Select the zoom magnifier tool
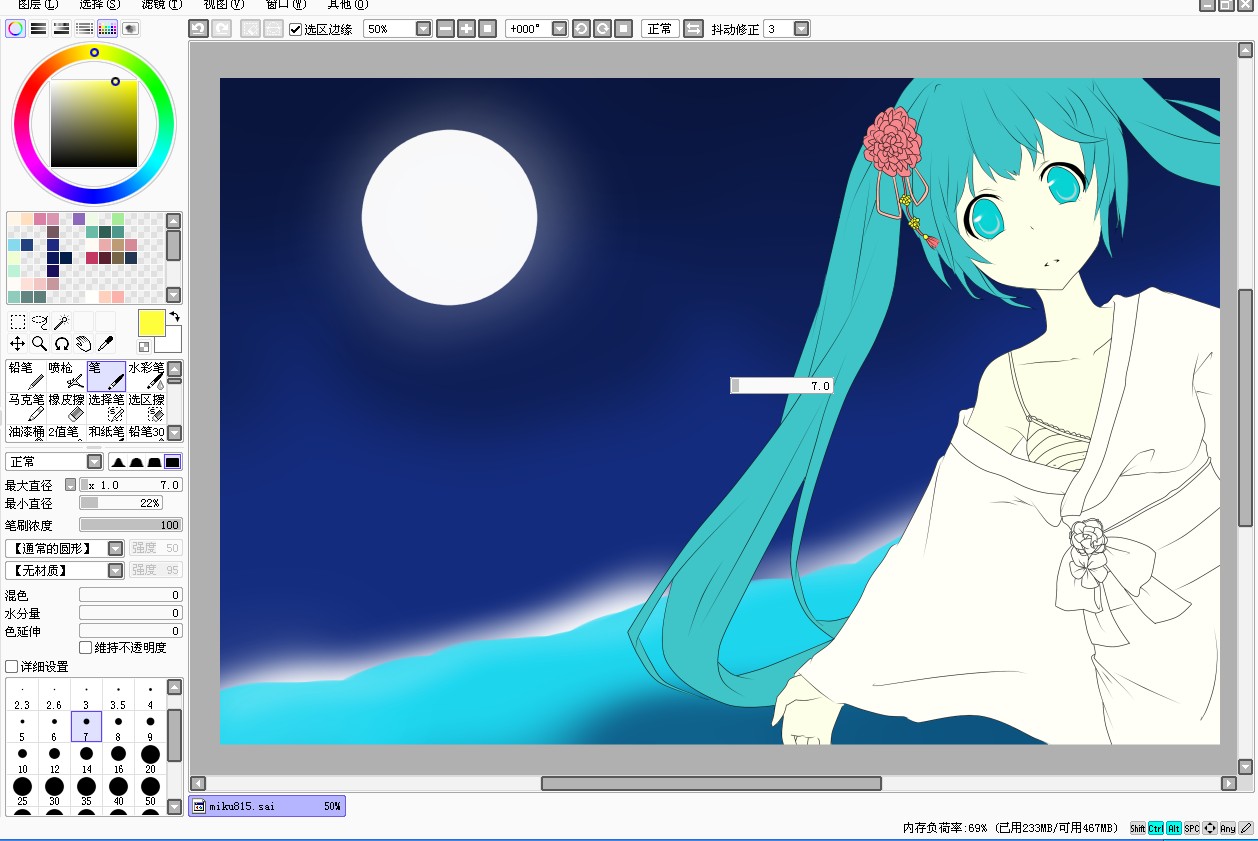This screenshot has height=841, width=1258. [x=40, y=343]
